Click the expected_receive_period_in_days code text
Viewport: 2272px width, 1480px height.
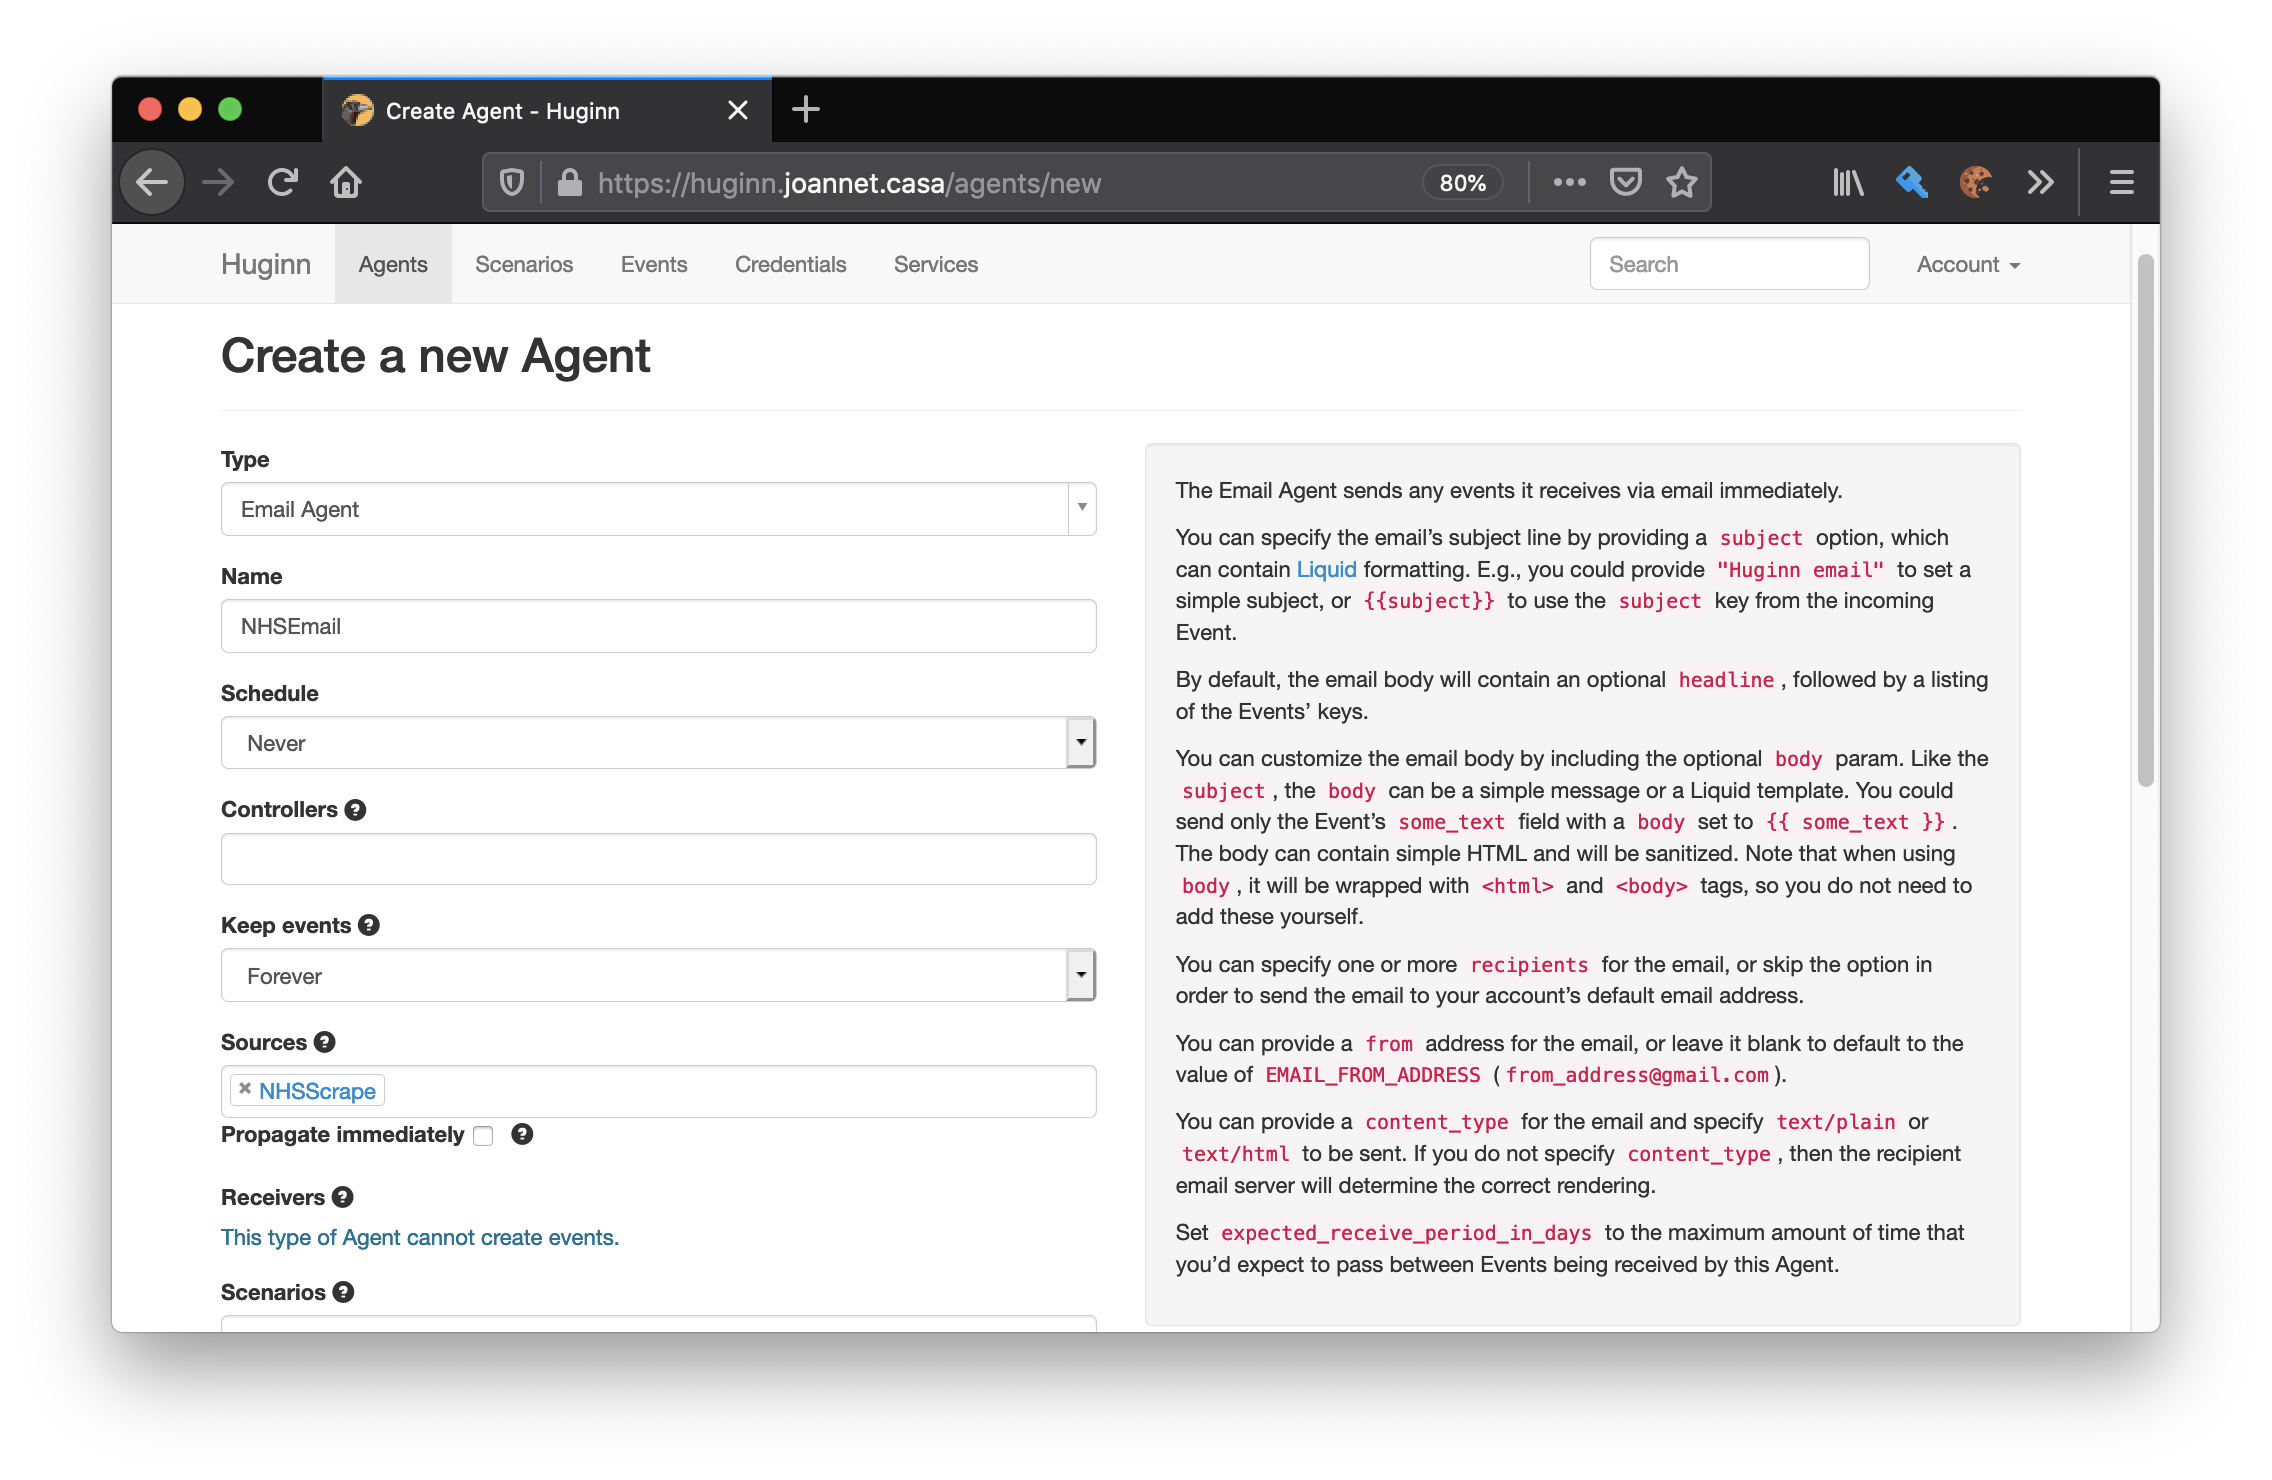[1405, 1233]
